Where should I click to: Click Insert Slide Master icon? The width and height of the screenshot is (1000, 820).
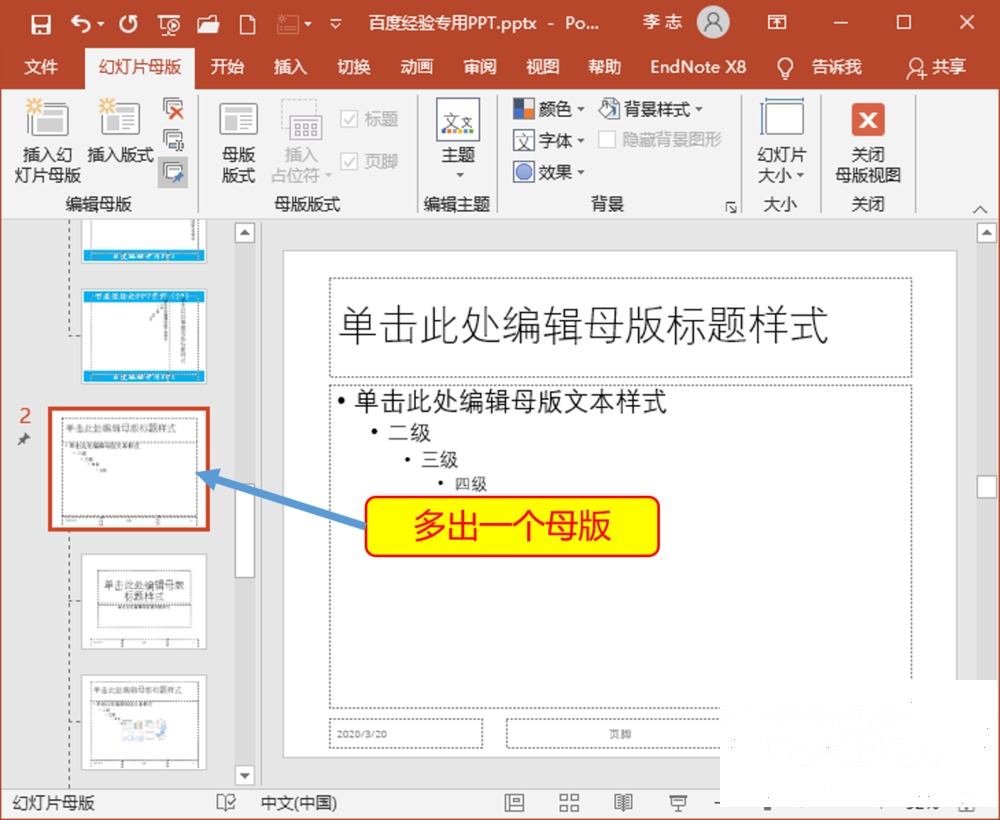point(47,118)
